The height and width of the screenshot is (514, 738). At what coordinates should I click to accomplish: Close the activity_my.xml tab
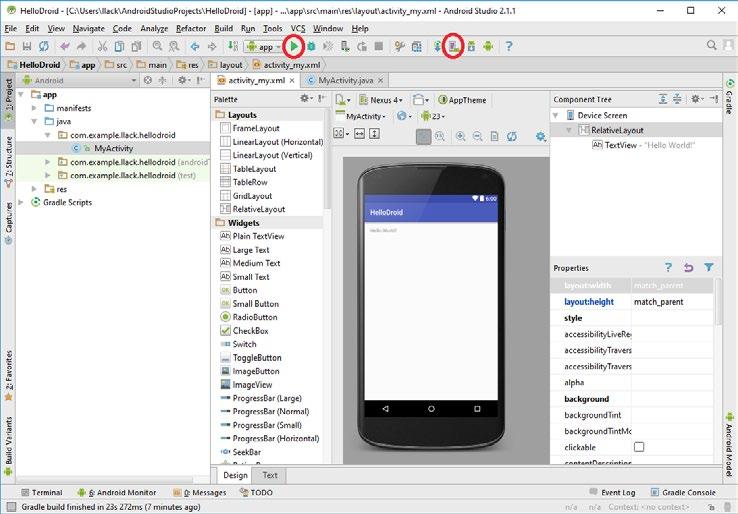pyautogui.click(x=292, y=80)
